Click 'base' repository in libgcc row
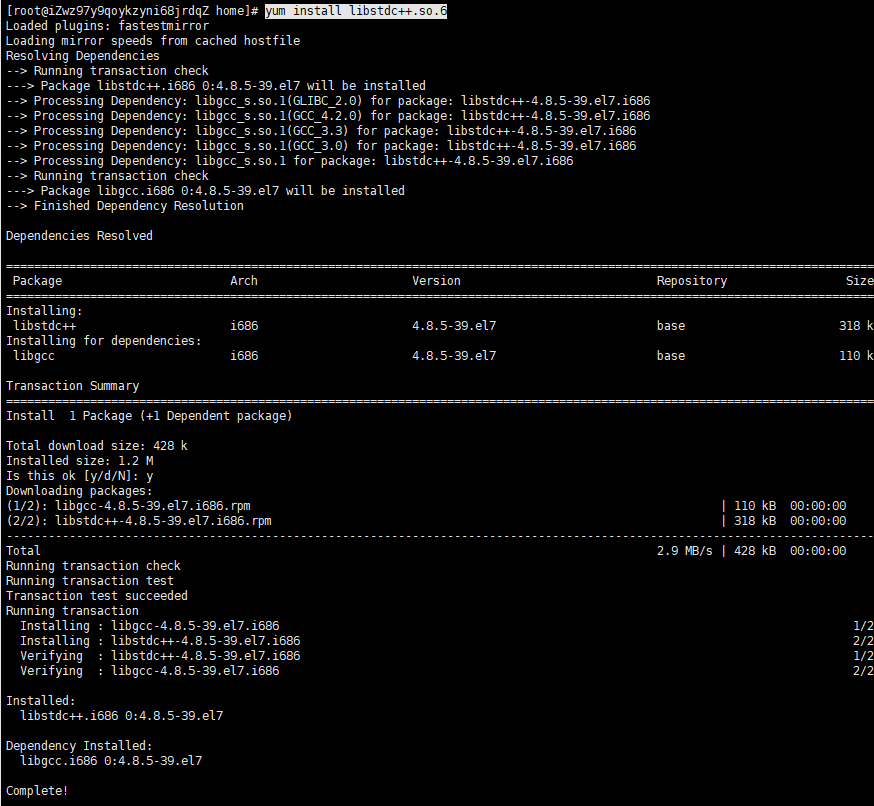 (671, 356)
